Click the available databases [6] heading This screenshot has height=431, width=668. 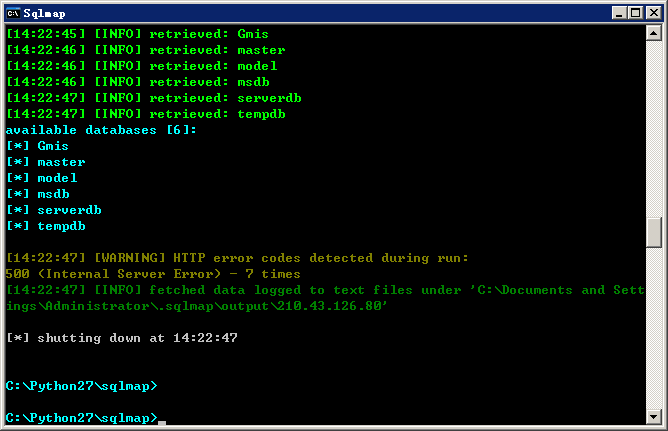click(x=101, y=130)
